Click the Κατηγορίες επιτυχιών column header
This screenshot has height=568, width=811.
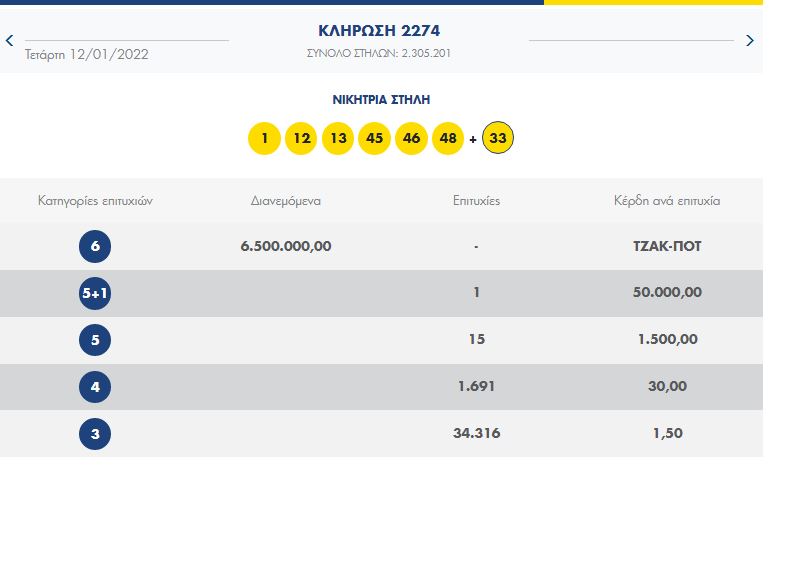95,201
